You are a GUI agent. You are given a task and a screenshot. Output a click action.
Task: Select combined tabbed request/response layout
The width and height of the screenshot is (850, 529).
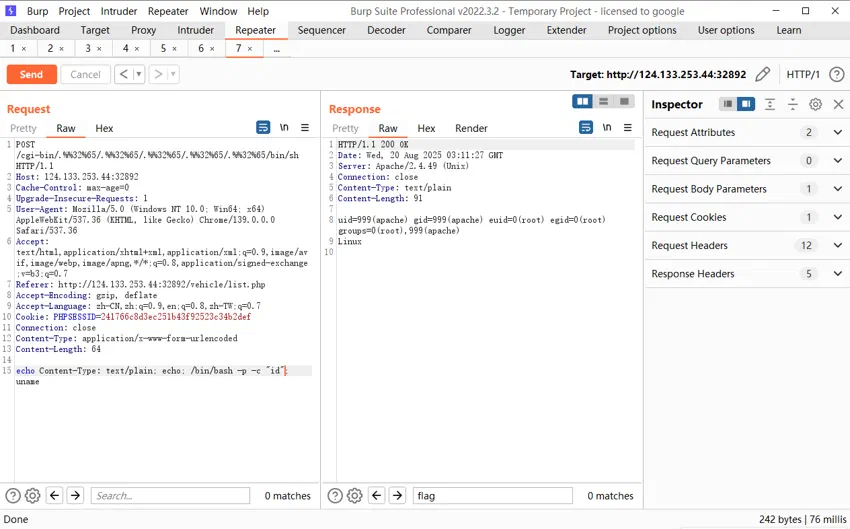(624, 101)
